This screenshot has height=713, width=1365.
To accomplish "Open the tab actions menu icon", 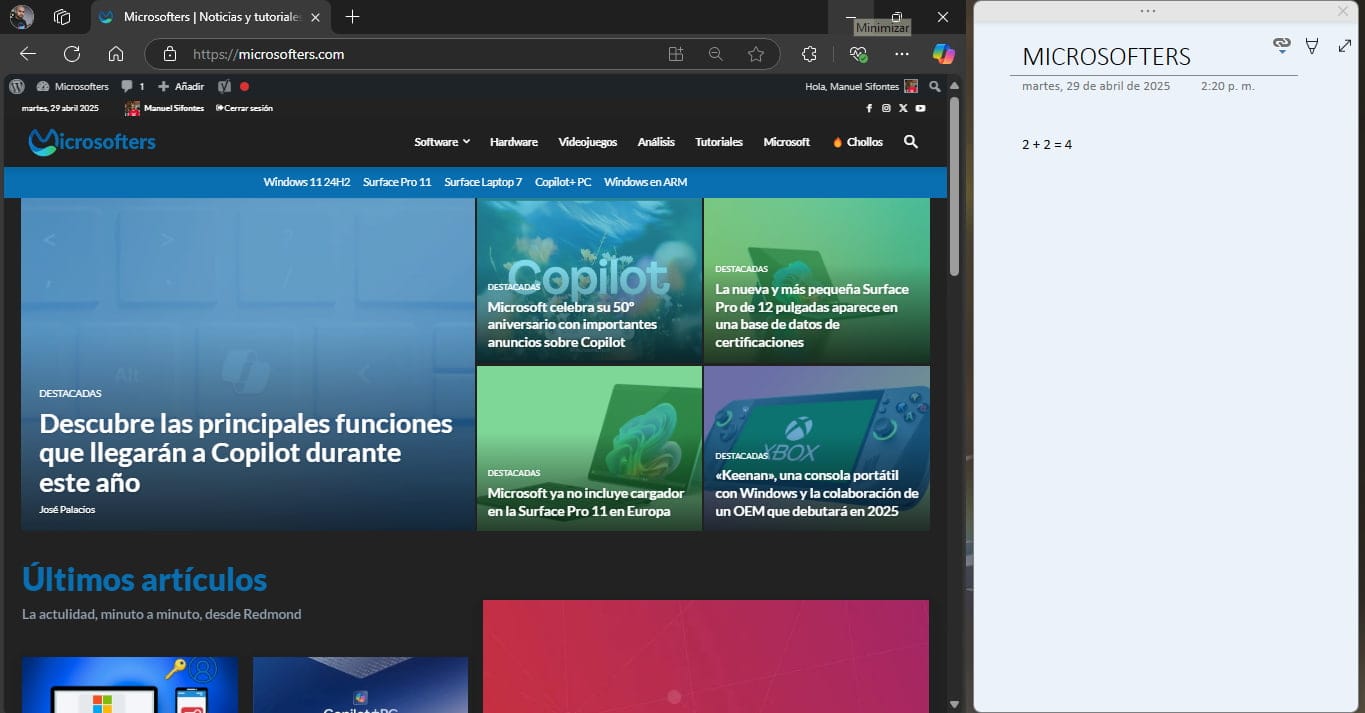I will [62, 17].
